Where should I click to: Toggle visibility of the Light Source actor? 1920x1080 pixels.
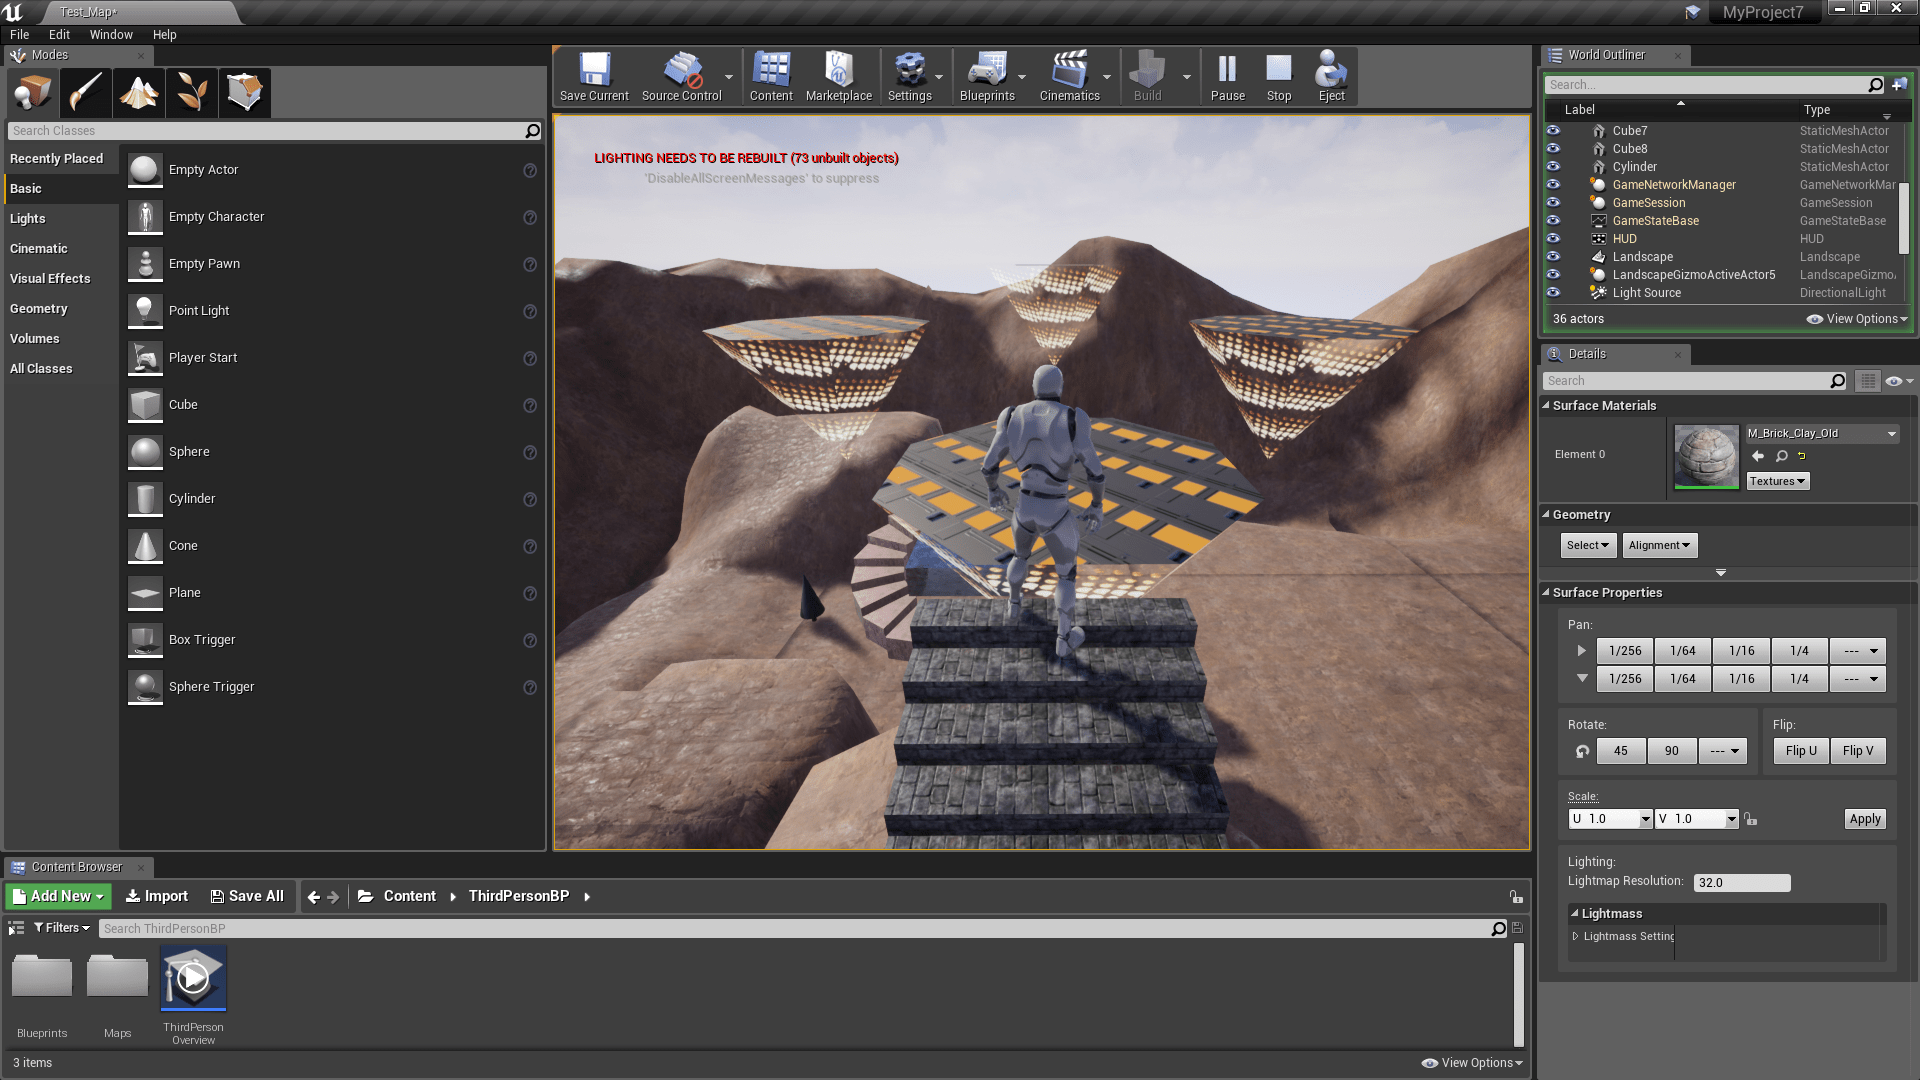(x=1553, y=293)
